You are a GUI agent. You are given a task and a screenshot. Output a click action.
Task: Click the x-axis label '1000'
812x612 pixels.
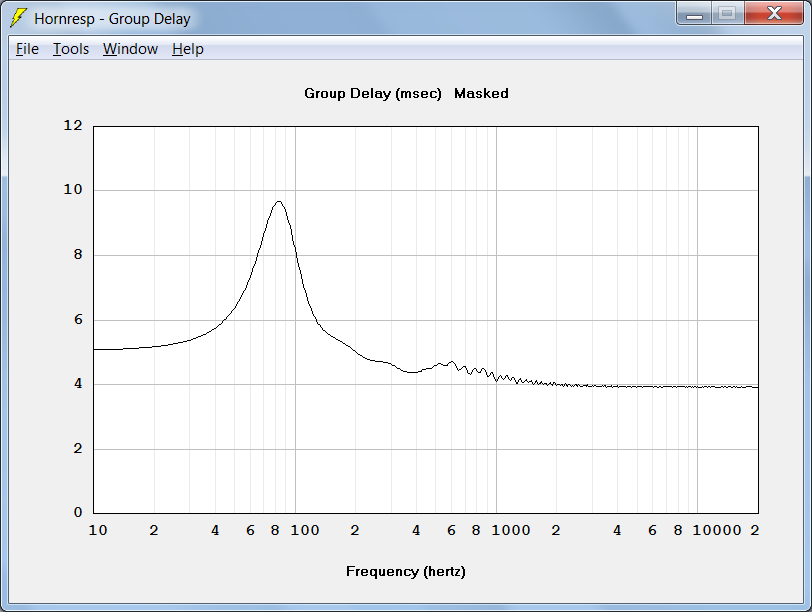511,530
